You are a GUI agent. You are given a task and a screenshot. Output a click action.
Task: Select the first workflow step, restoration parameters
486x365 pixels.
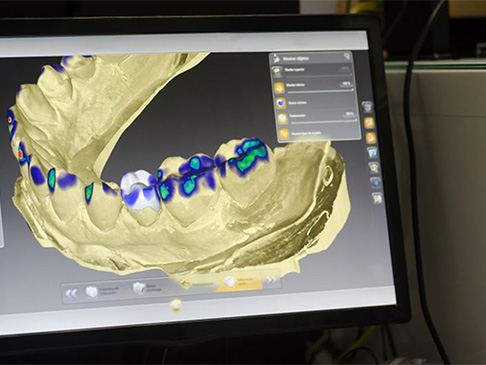[103, 291]
